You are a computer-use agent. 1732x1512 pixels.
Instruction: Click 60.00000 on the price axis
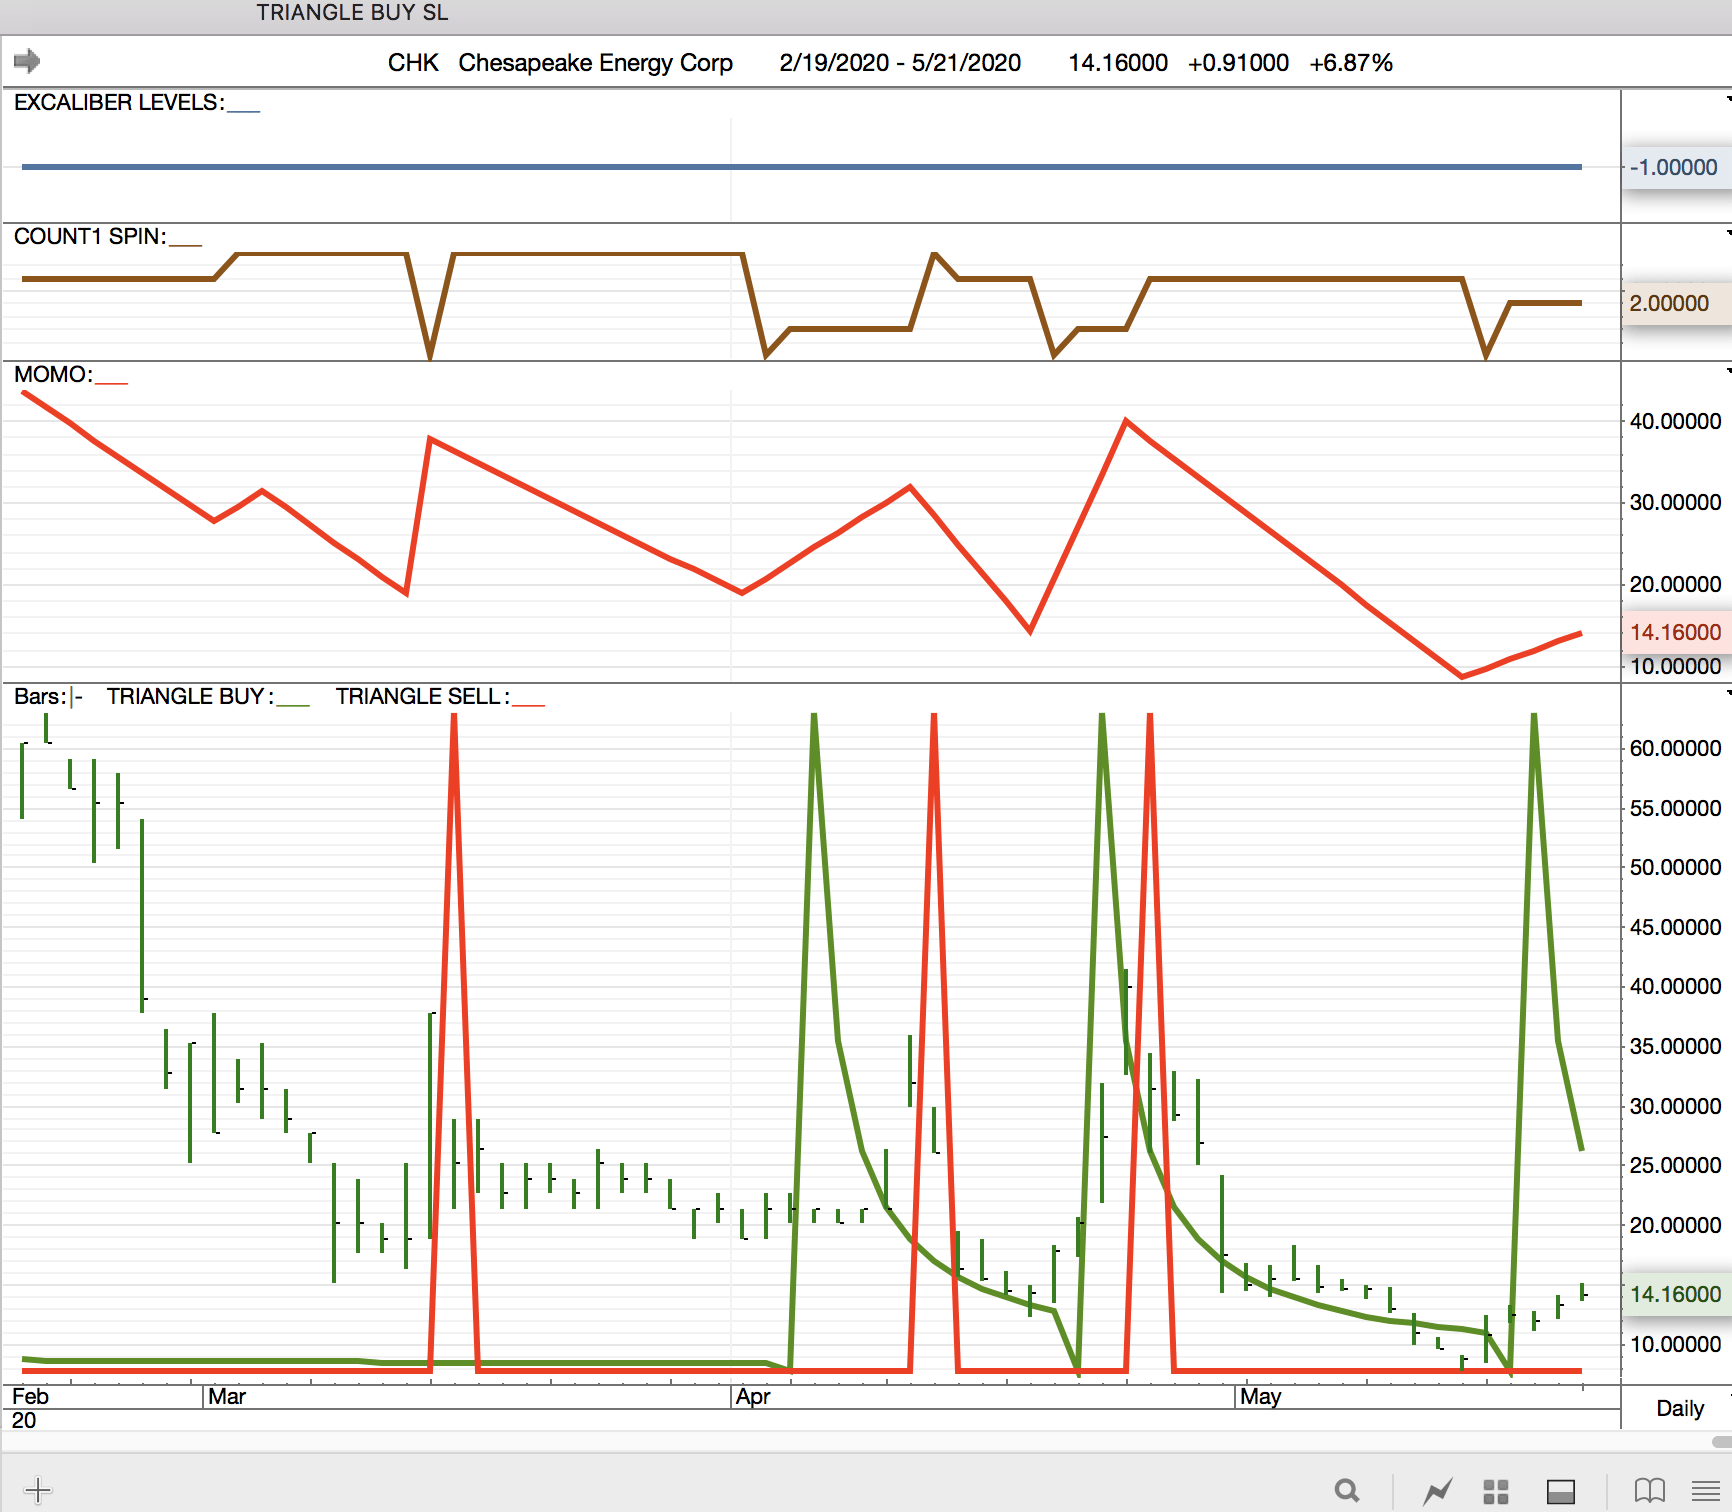(1675, 748)
